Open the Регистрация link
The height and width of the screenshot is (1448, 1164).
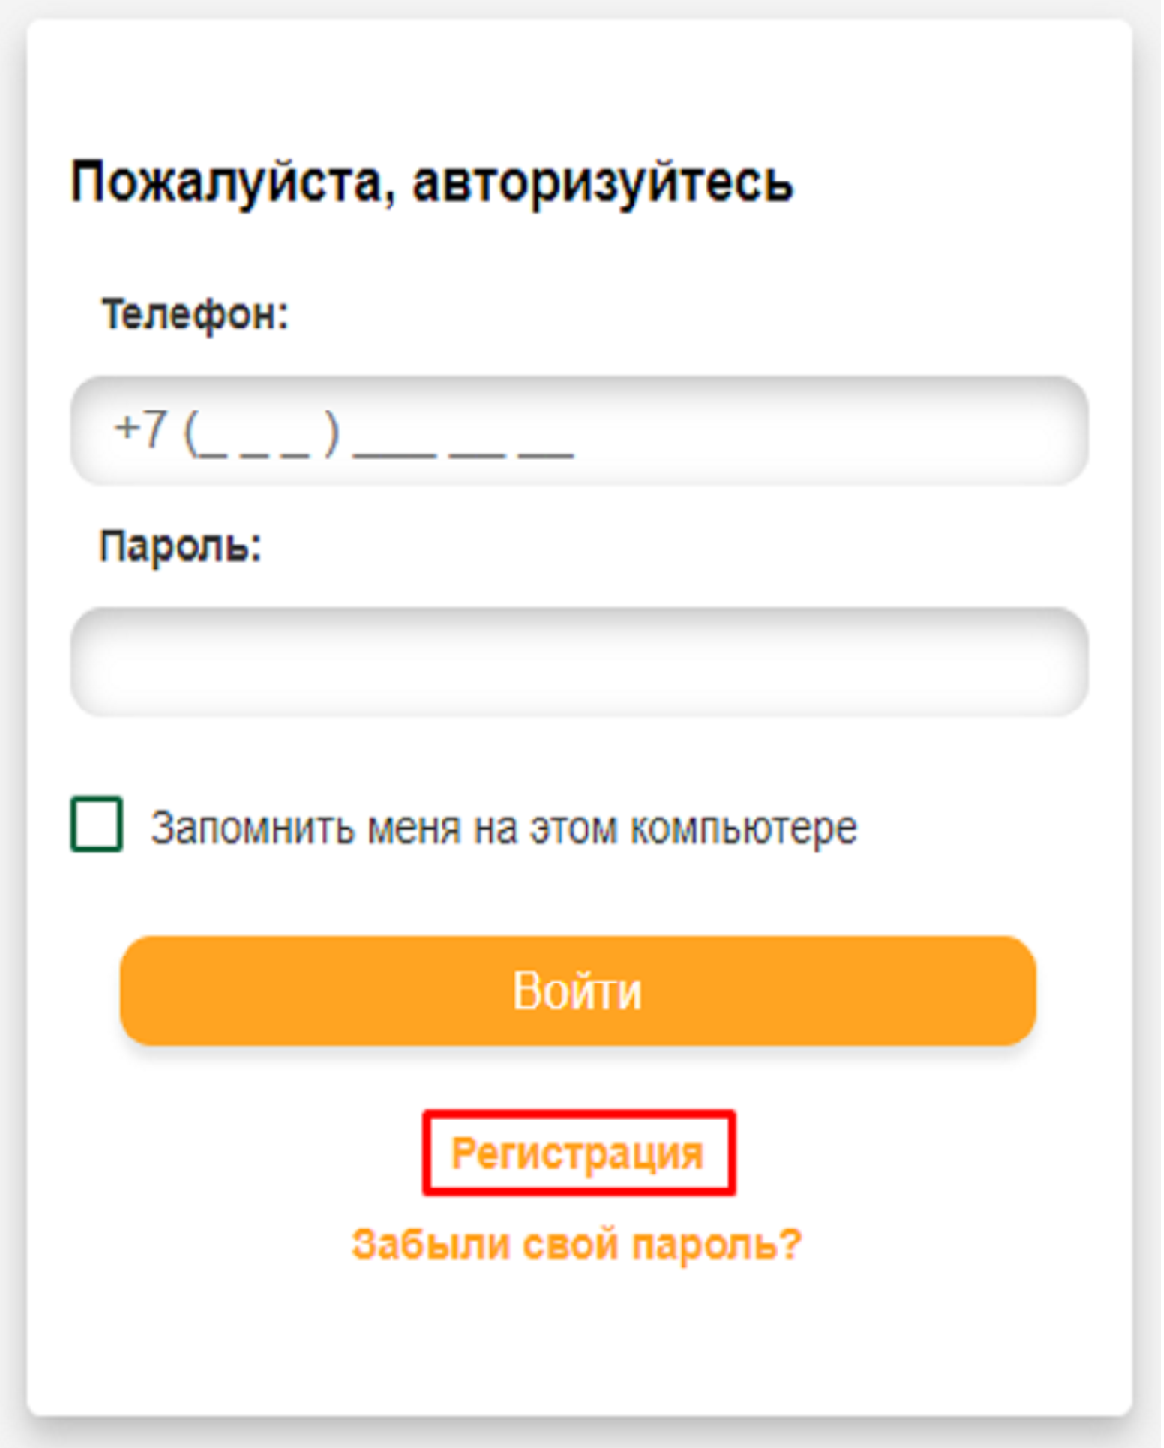pos(578,1153)
